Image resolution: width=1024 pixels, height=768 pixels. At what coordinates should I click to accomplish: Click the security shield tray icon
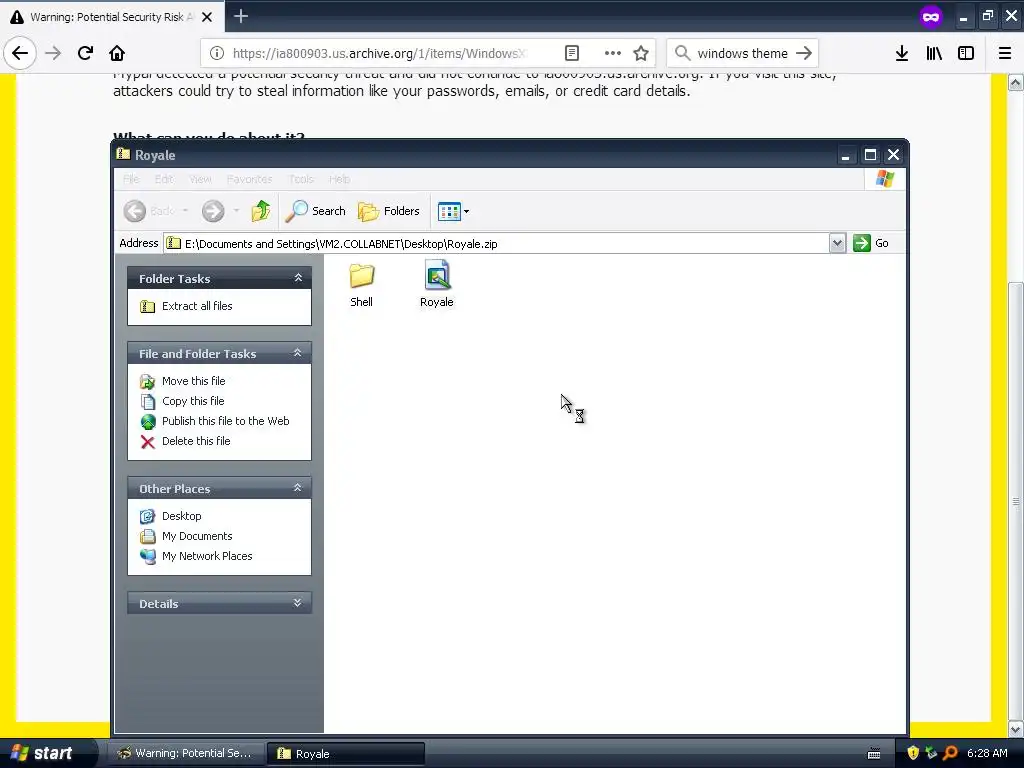tap(913, 753)
